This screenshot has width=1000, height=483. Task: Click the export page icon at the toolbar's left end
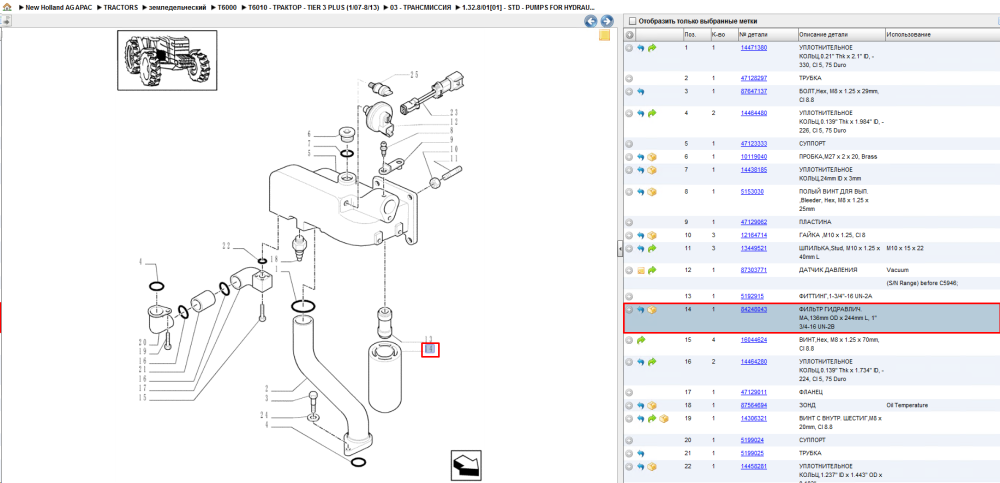[x=6, y=21]
